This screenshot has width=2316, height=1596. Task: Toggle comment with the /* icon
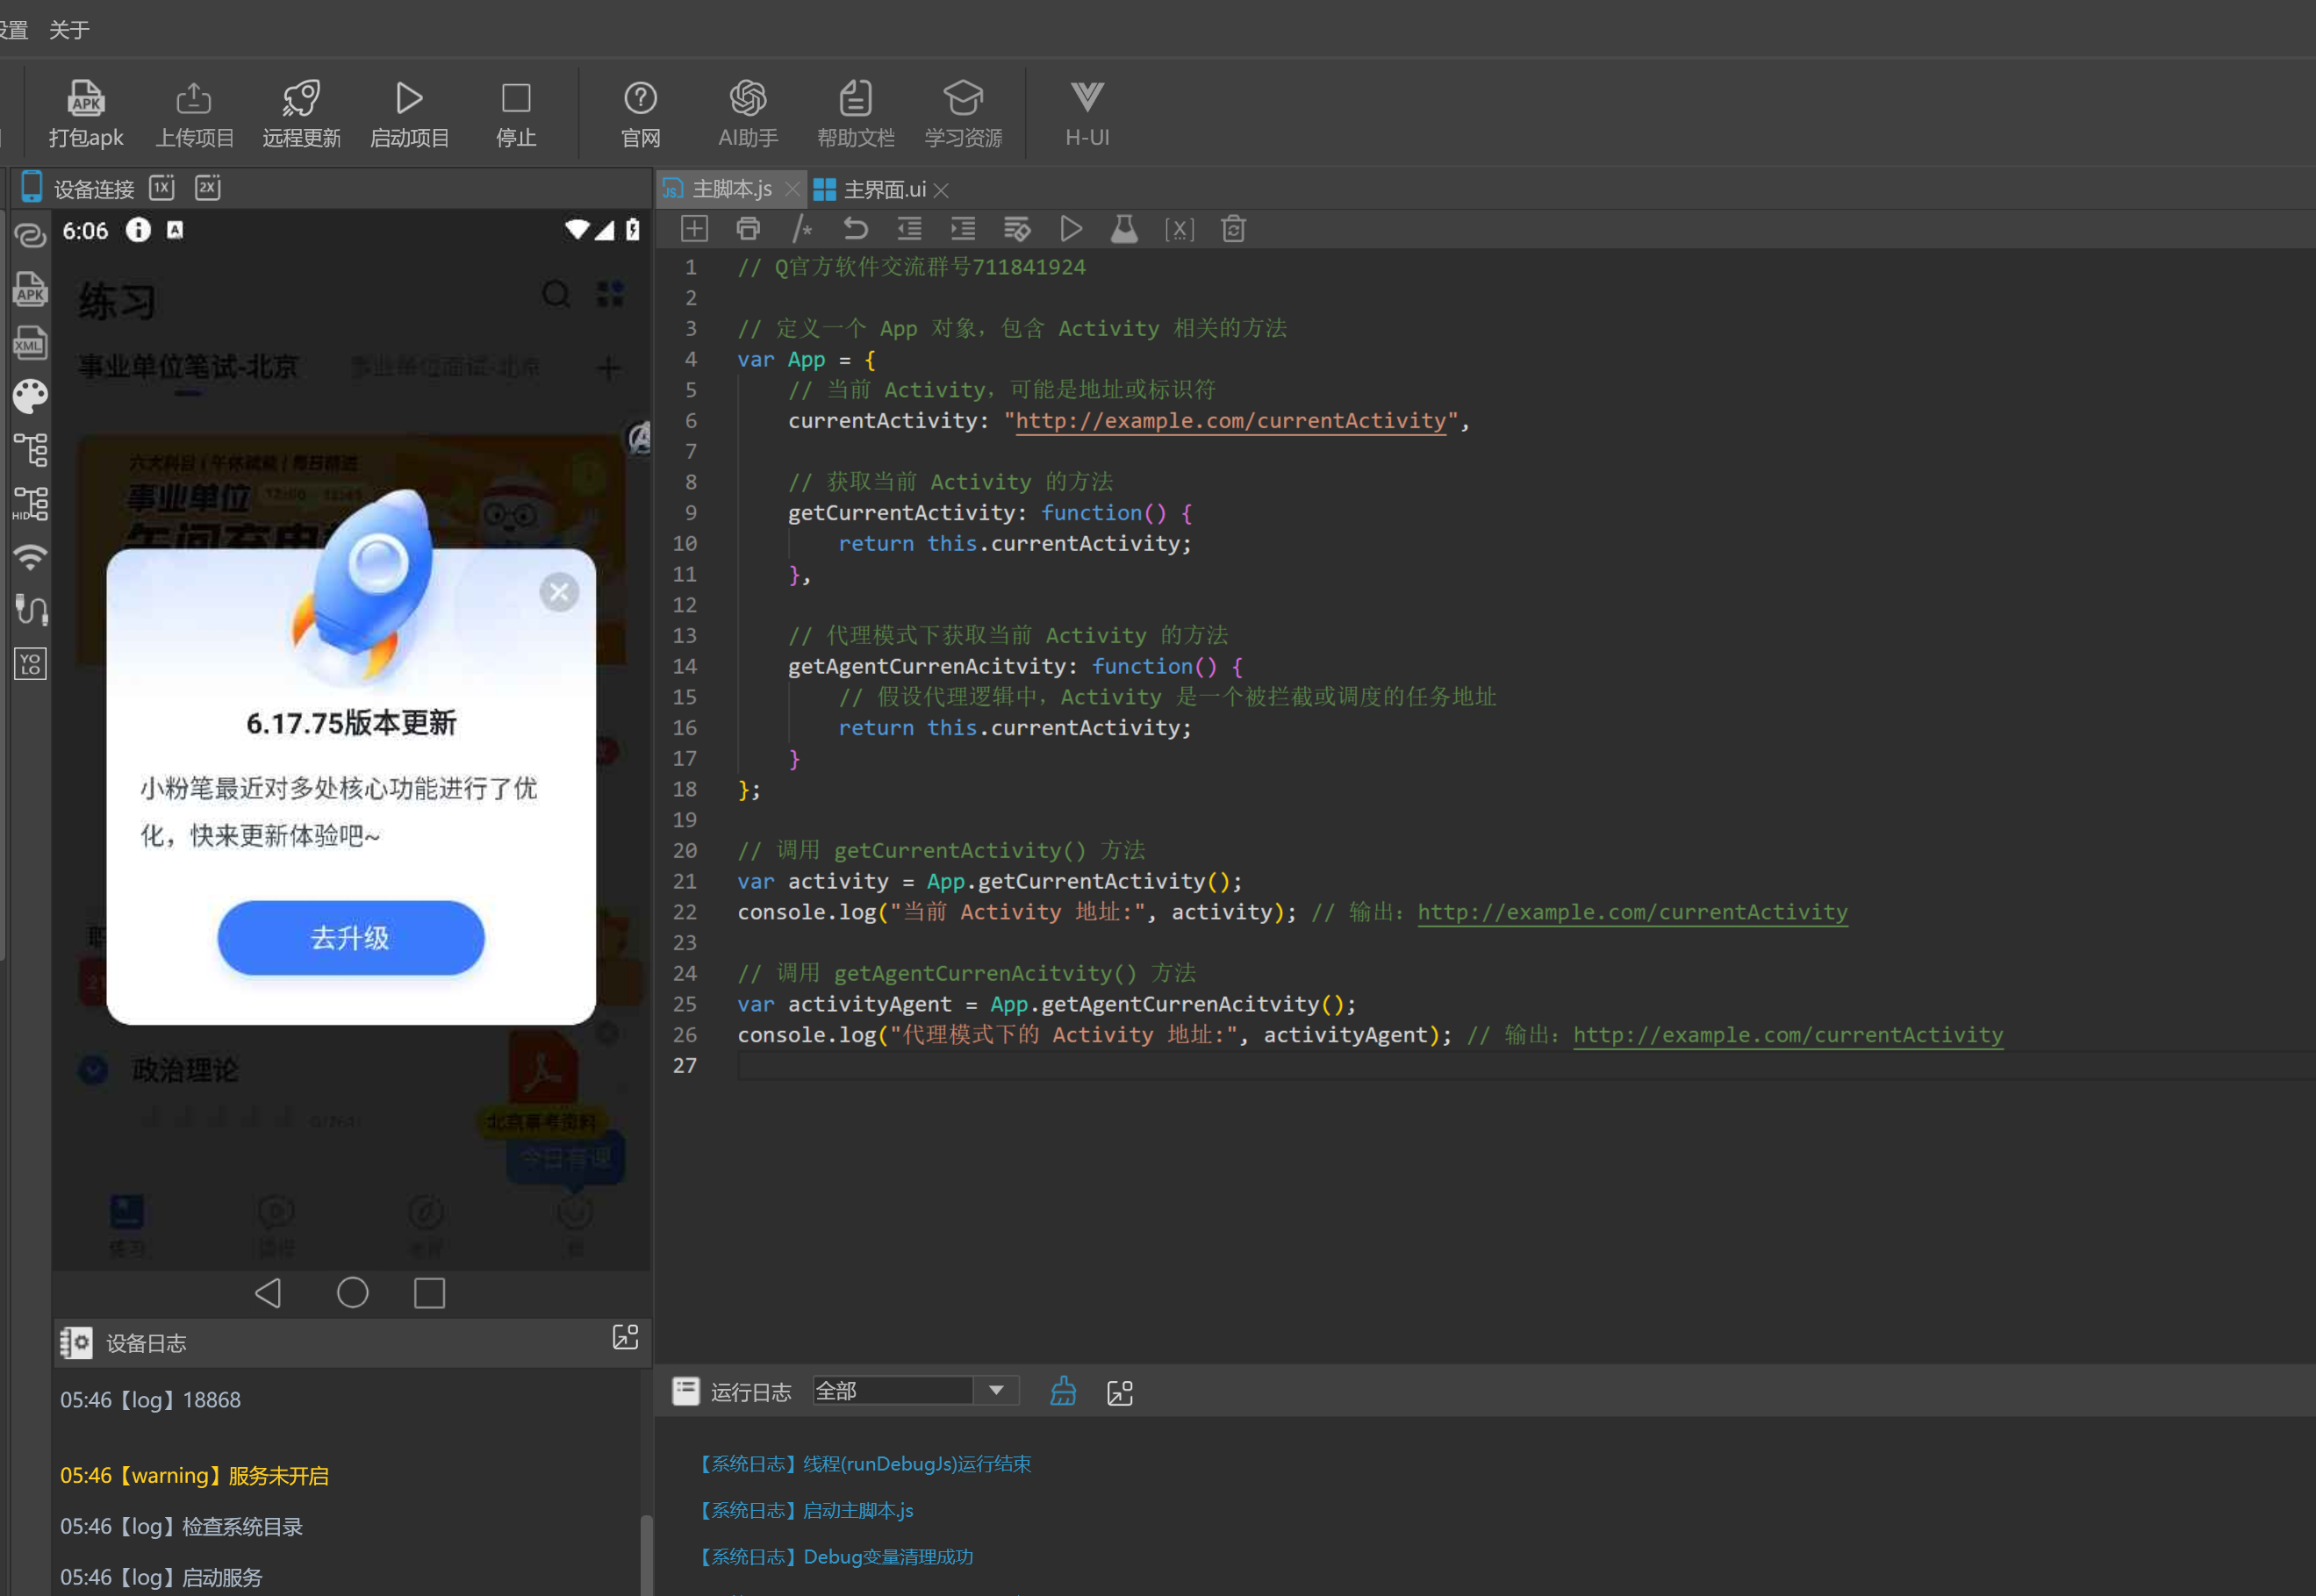tap(801, 229)
